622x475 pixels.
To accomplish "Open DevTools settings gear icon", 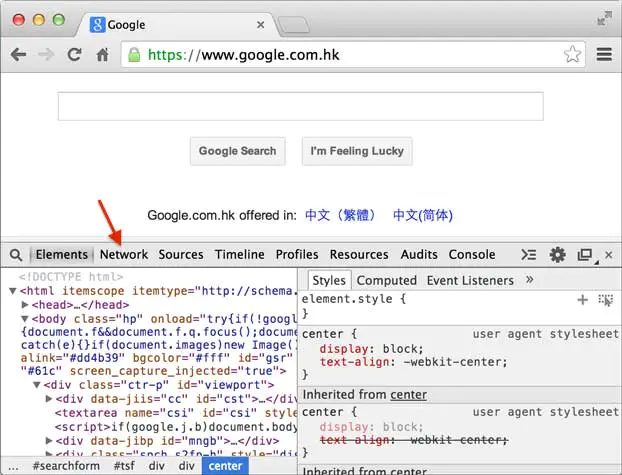I will tap(557, 255).
